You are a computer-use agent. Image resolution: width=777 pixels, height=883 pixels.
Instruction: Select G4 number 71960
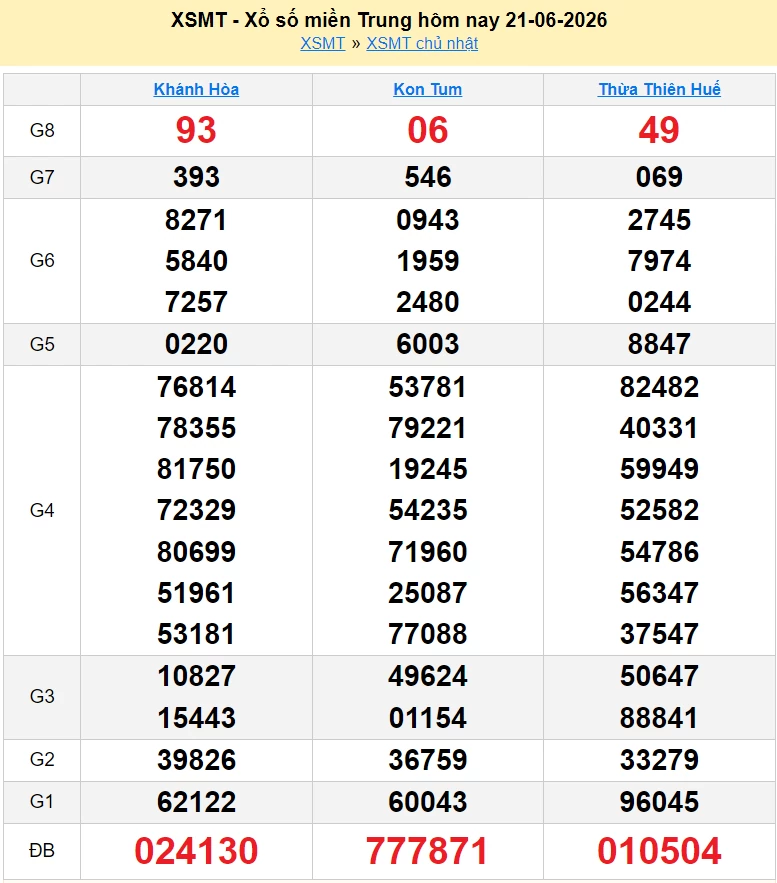click(x=428, y=552)
